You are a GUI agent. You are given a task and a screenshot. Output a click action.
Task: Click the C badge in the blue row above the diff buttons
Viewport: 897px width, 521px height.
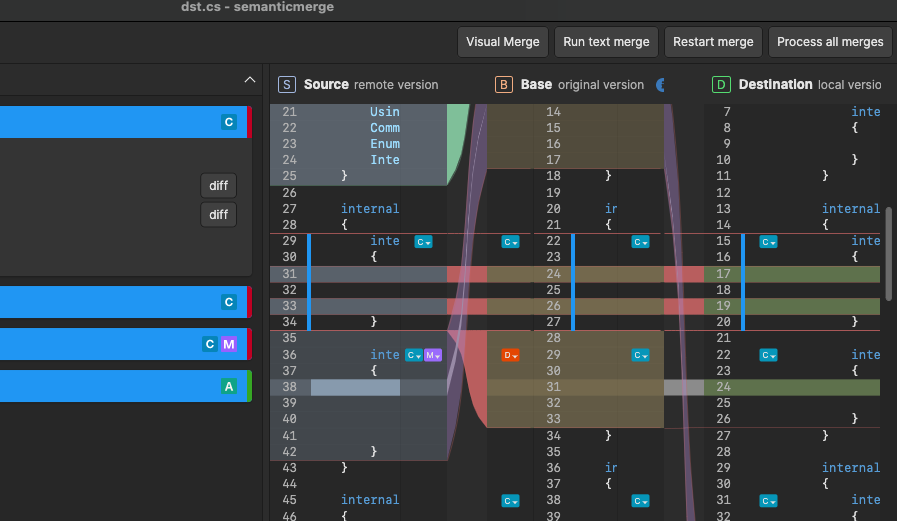[x=229, y=122]
